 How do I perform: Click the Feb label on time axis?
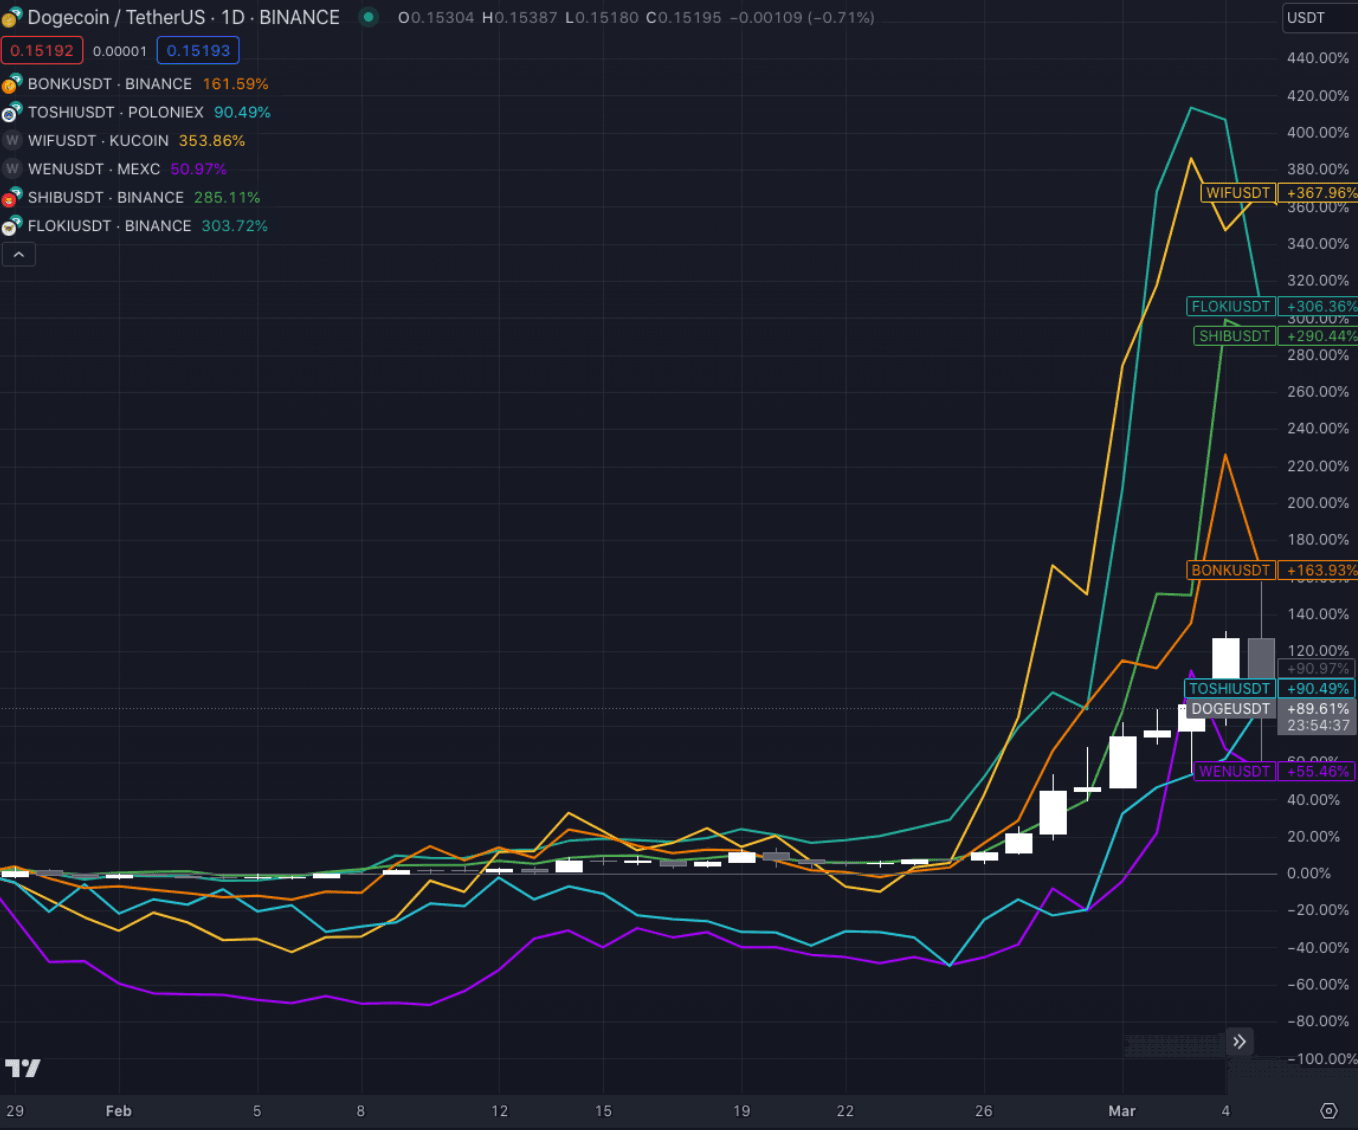118,1111
